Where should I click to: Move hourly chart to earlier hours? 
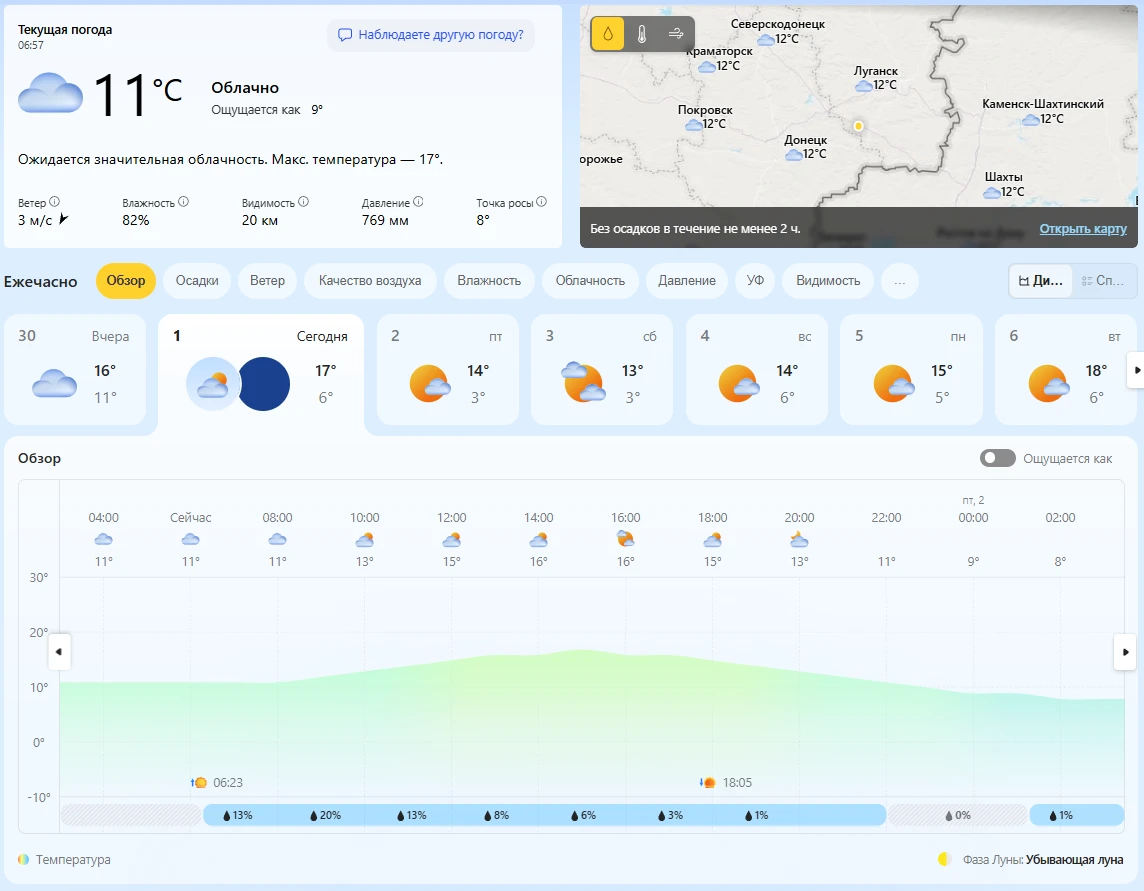click(x=59, y=652)
